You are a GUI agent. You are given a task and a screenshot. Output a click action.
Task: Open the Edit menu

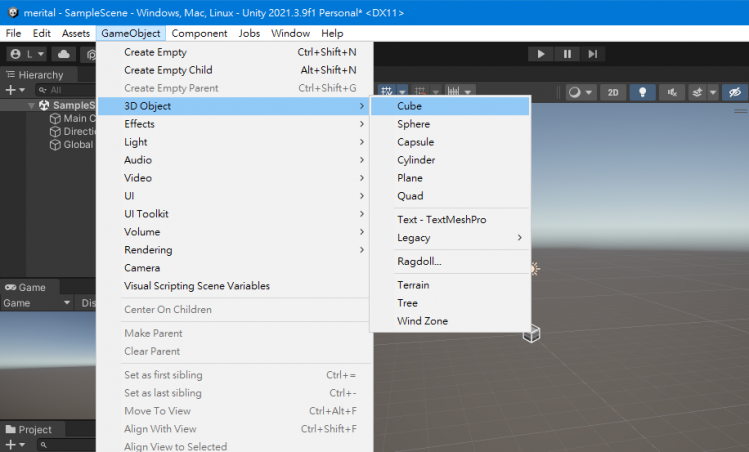[42, 33]
